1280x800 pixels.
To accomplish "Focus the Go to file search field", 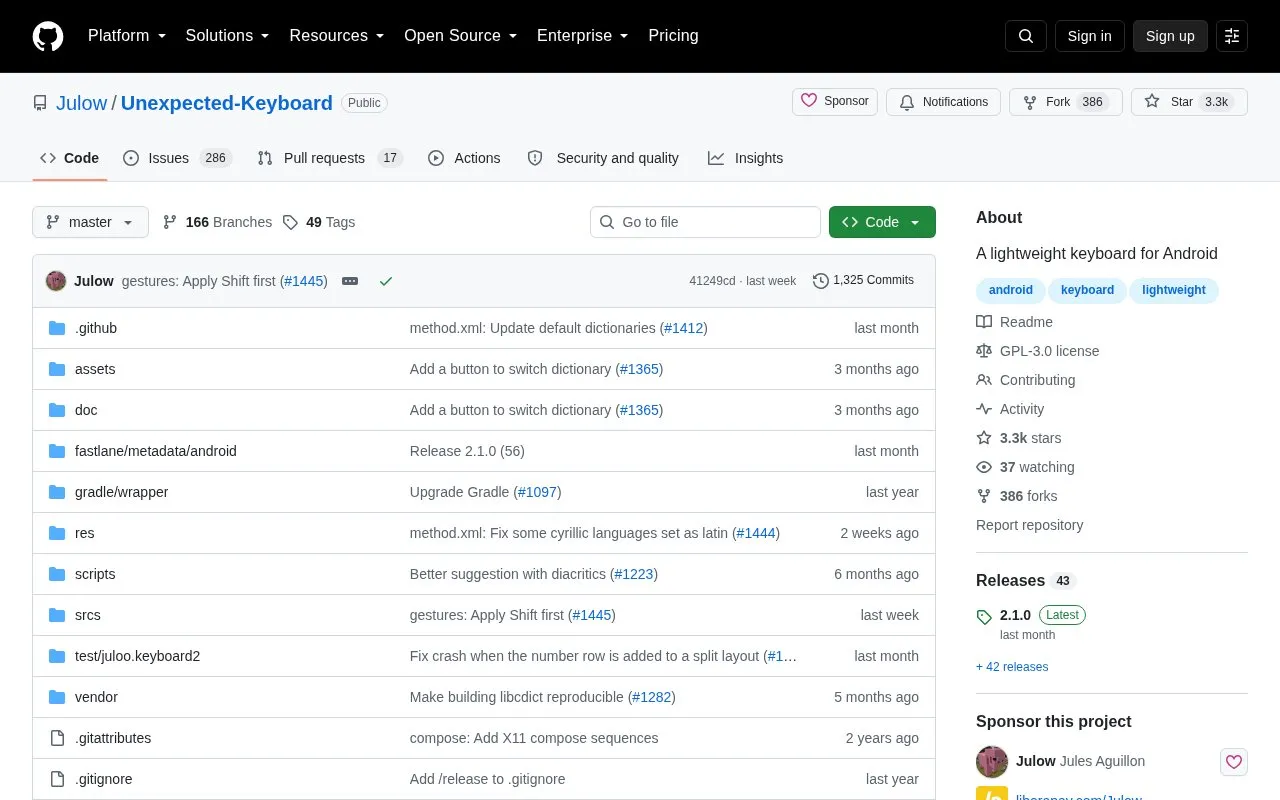I will click(x=705, y=222).
